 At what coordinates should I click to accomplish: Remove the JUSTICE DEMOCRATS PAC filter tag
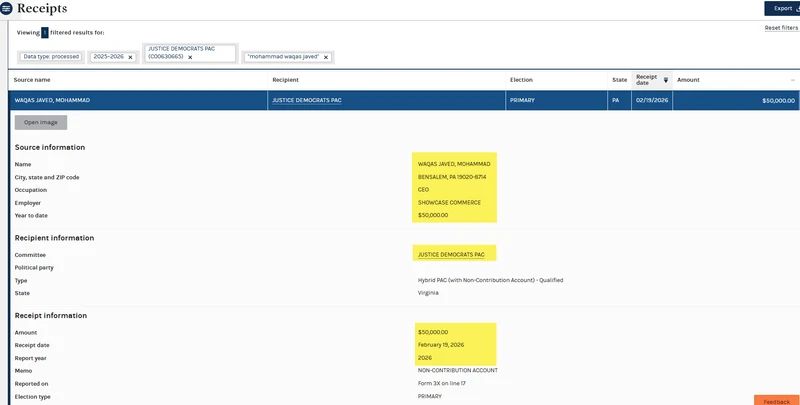point(190,57)
